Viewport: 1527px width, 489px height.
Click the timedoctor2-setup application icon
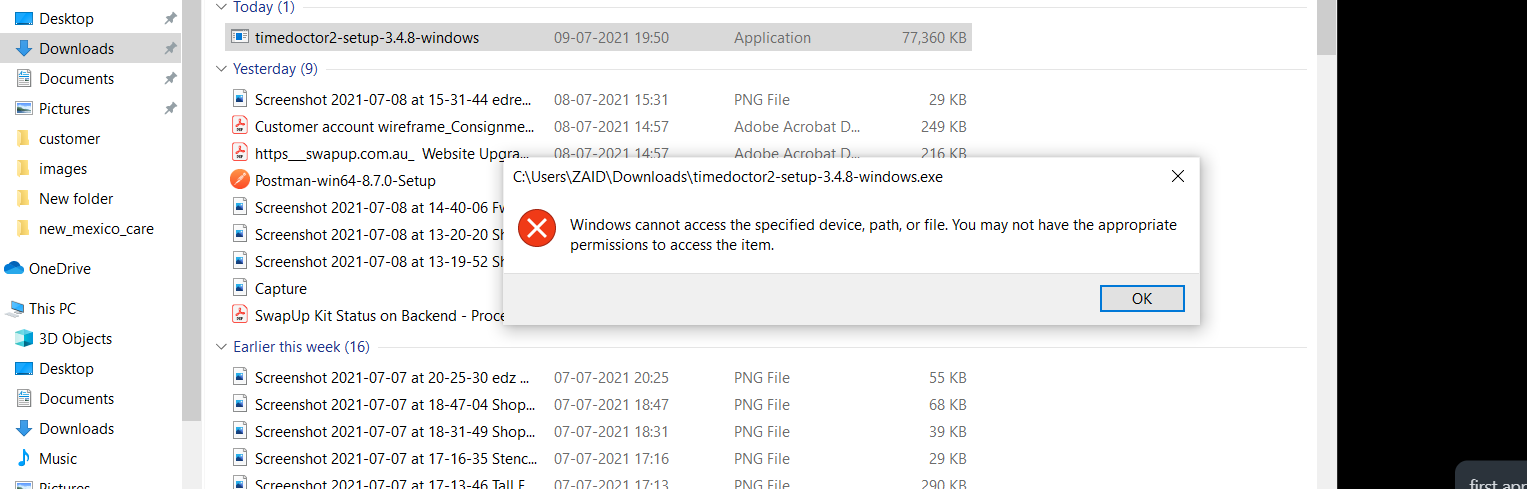(240, 38)
